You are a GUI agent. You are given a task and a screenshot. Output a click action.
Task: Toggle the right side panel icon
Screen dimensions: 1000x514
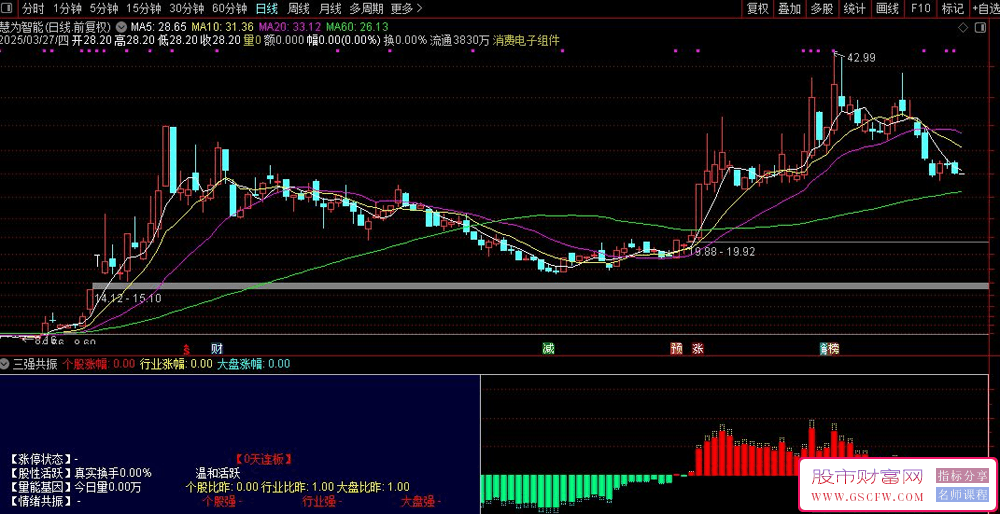click(x=980, y=28)
